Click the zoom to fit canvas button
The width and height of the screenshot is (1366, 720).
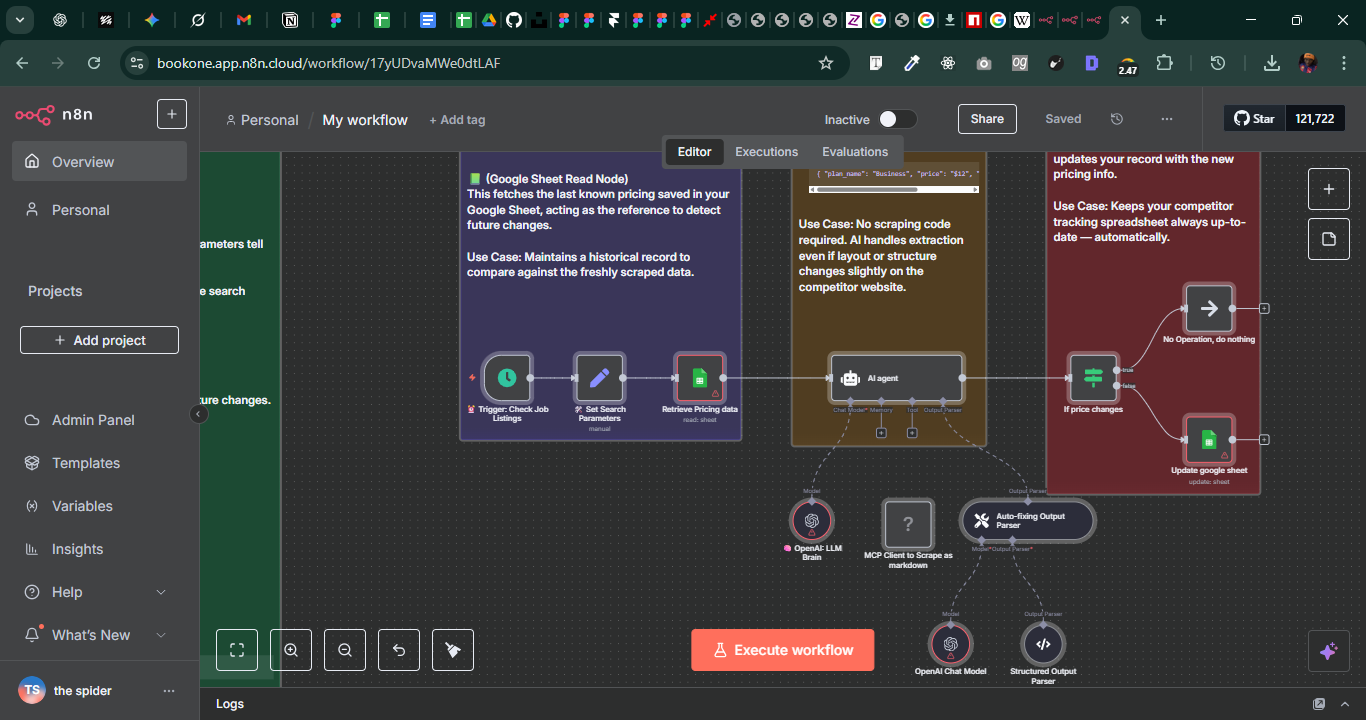pyautogui.click(x=237, y=650)
